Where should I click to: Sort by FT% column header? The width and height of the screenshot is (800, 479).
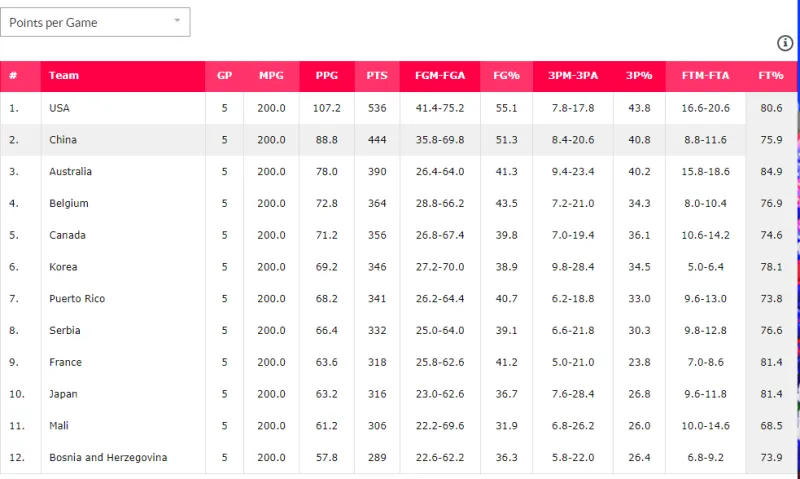coord(770,76)
